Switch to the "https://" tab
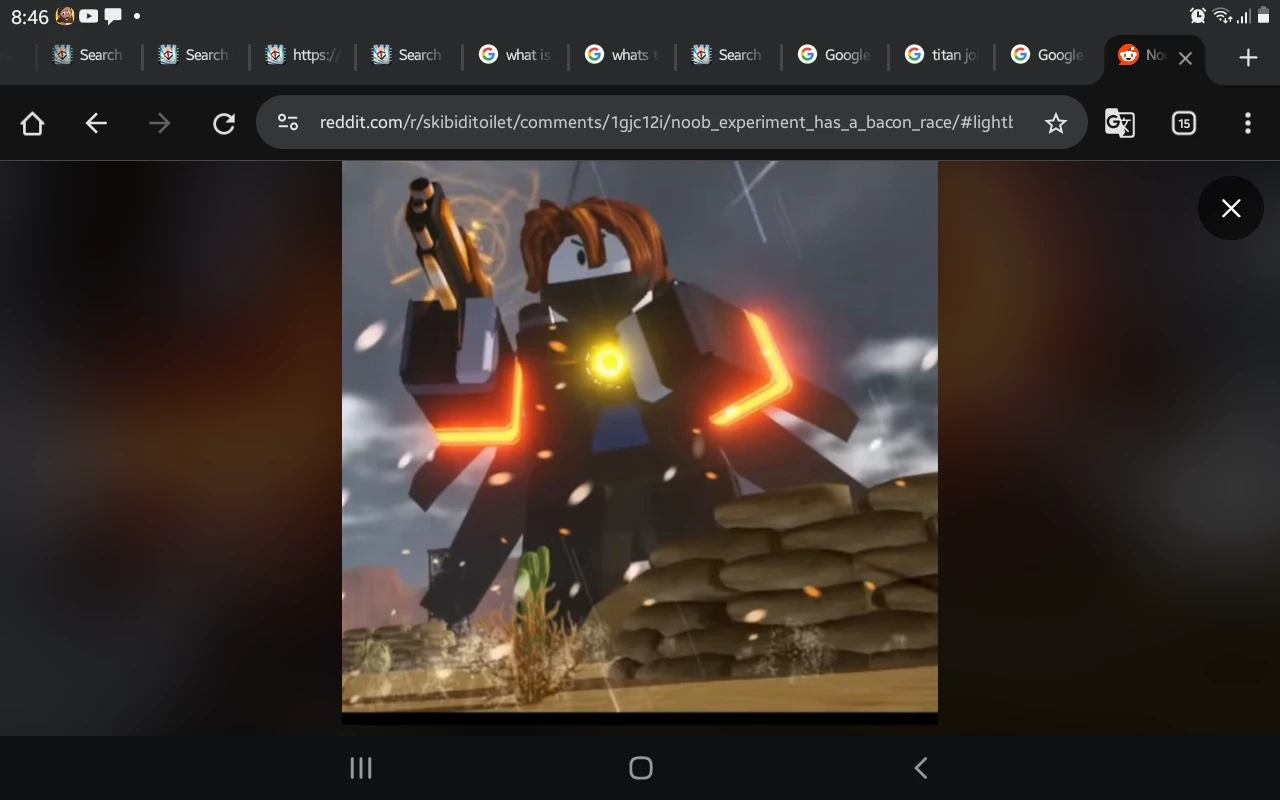1280x800 pixels. 303,55
